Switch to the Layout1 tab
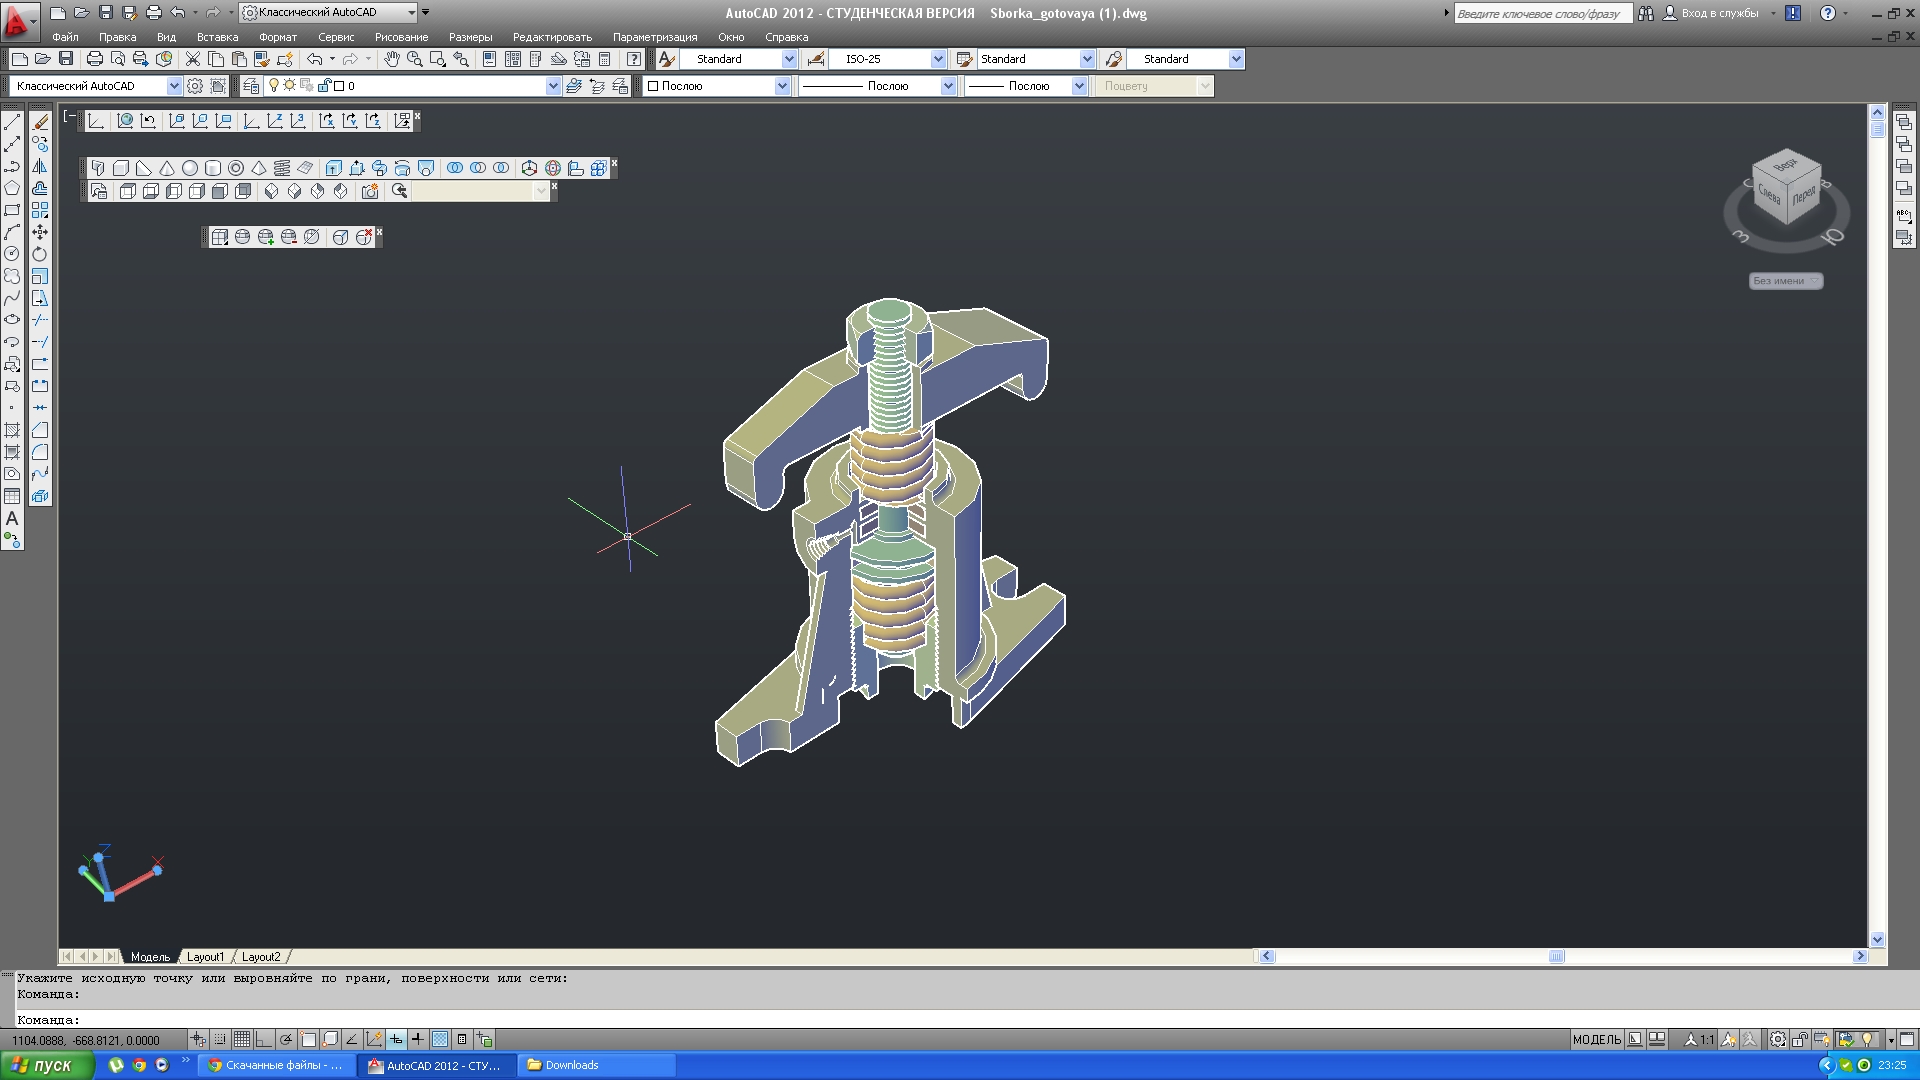 [x=205, y=957]
